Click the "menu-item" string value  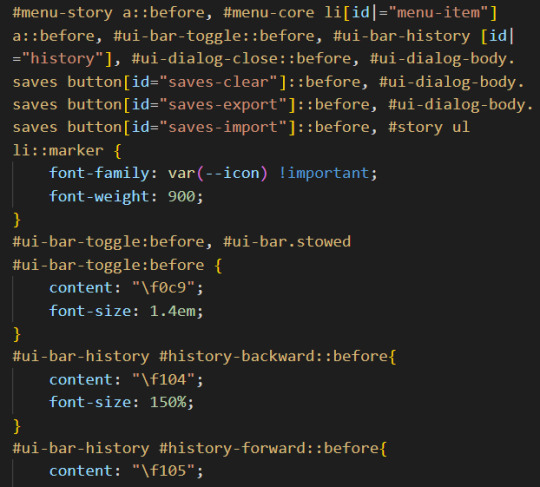(438, 13)
